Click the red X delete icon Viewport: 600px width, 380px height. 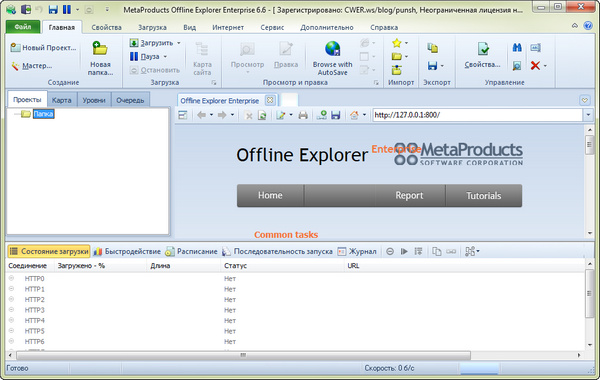click(x=535, y=66)
